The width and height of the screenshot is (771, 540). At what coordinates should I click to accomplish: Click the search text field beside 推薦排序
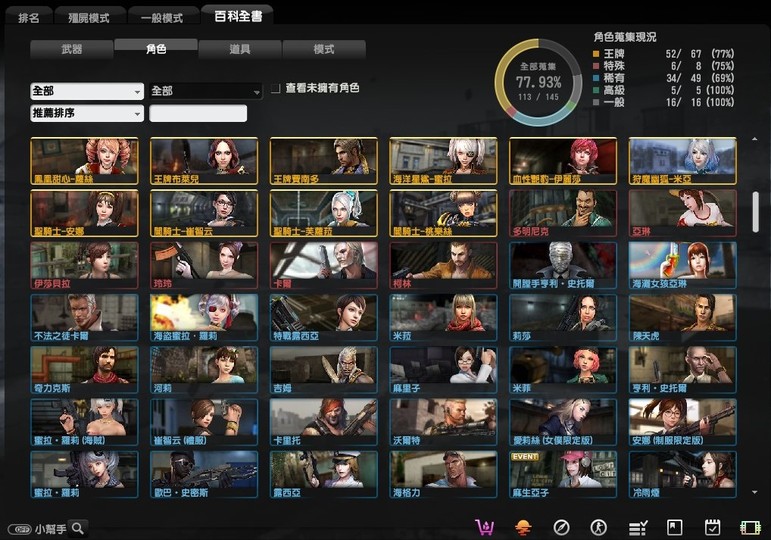pos(198,114)
